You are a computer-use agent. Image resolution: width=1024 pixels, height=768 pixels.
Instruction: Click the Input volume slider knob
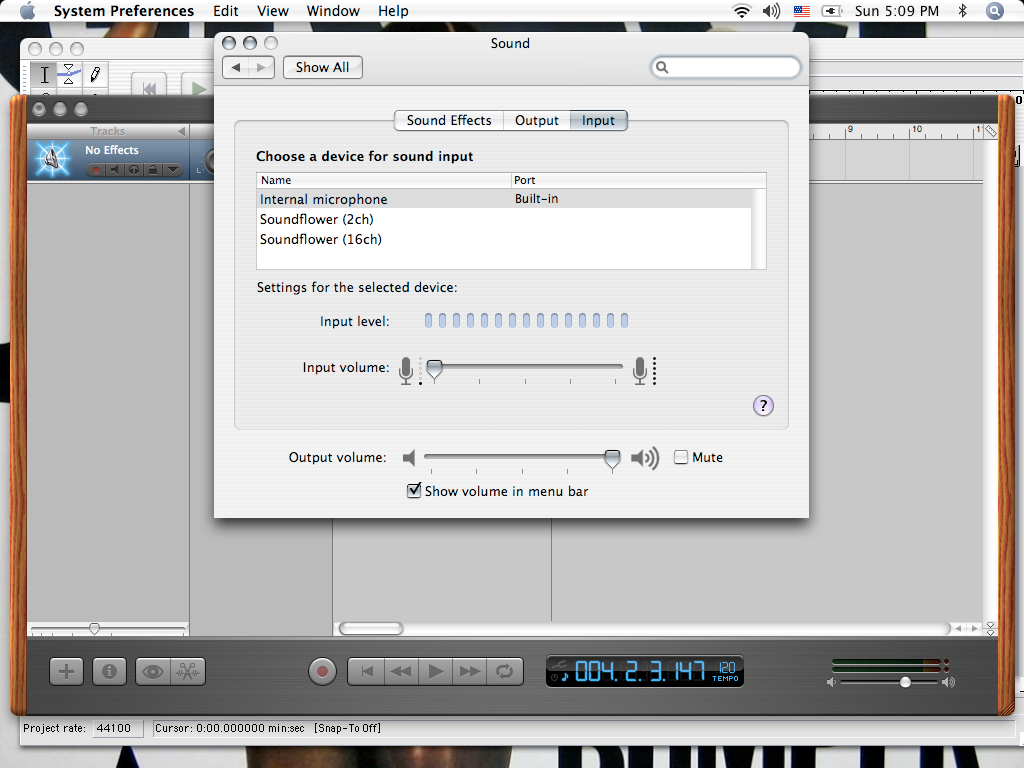(x=434, y=370)
